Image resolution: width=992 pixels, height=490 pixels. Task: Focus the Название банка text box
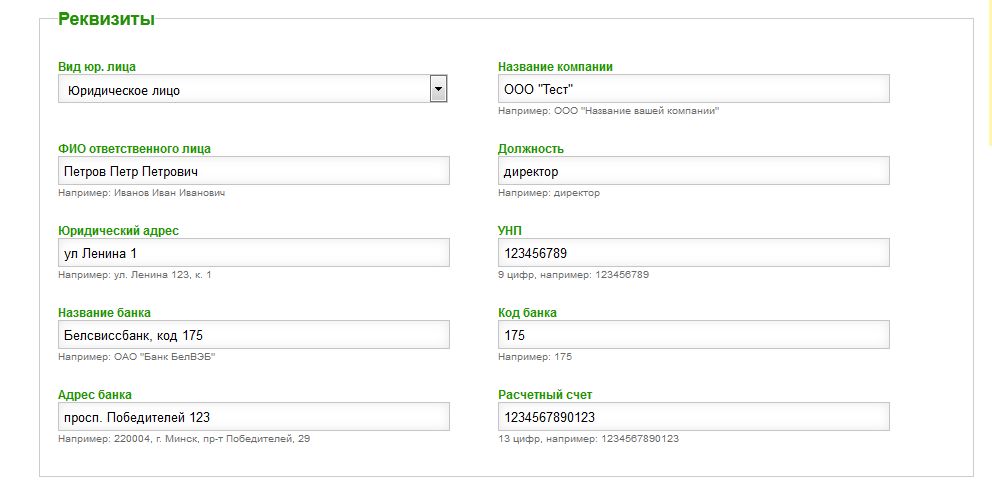click(x=254, y=335)
